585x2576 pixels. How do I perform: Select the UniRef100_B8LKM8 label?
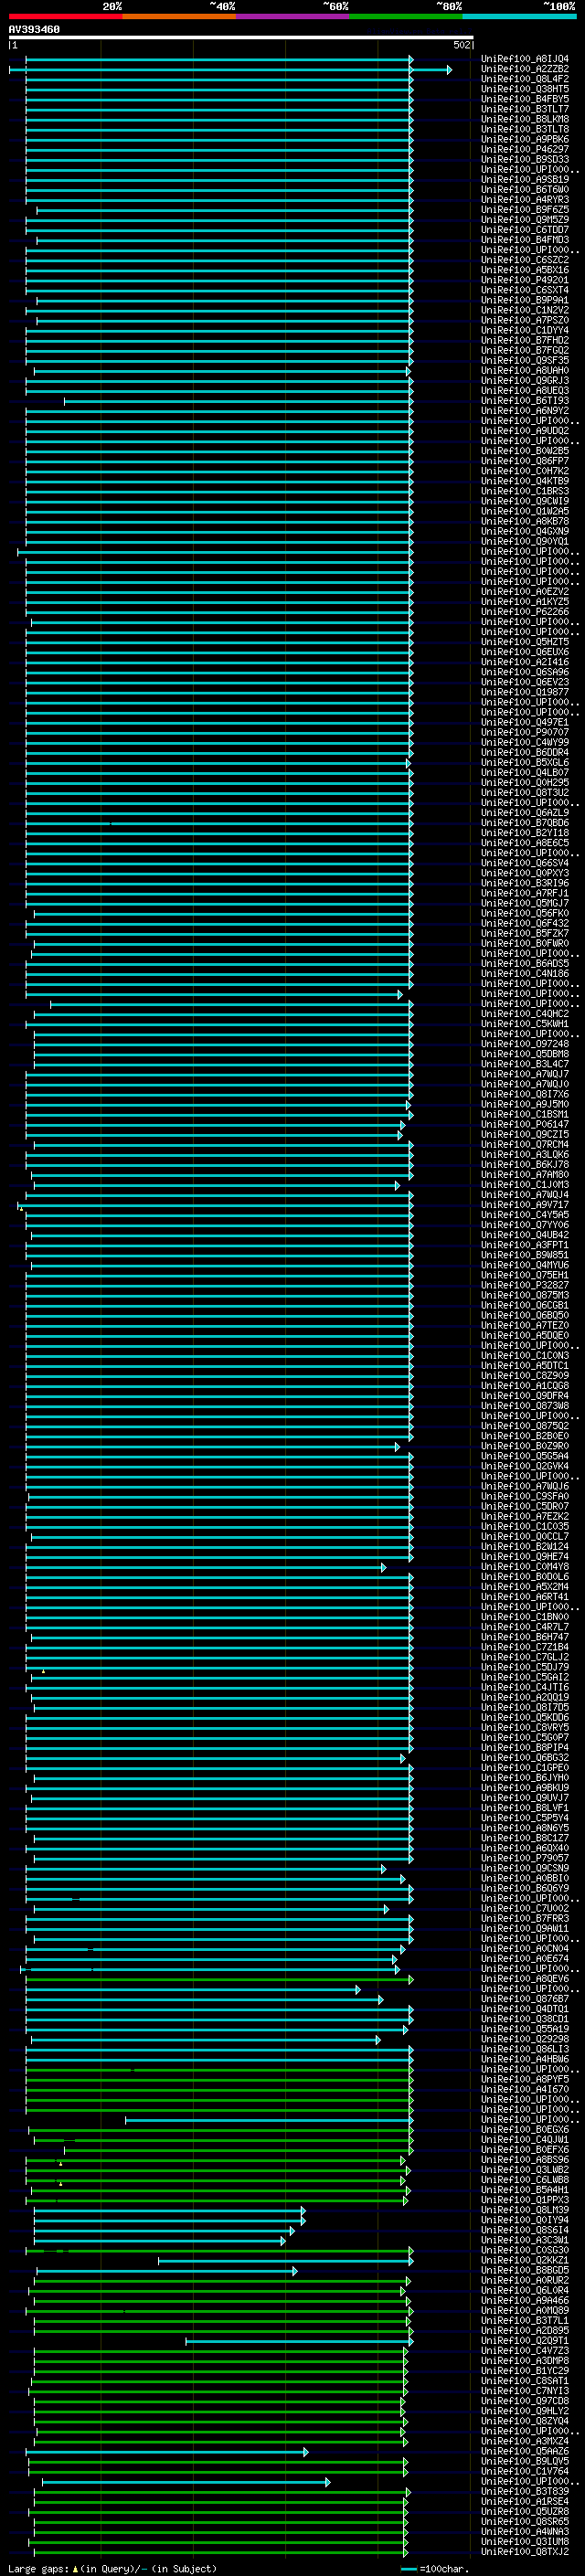525,119
